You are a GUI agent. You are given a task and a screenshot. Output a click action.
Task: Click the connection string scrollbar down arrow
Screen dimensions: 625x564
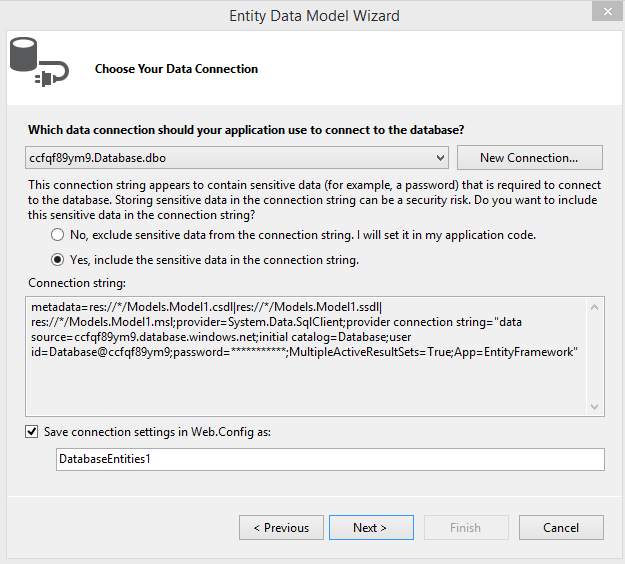pos(594,407)
